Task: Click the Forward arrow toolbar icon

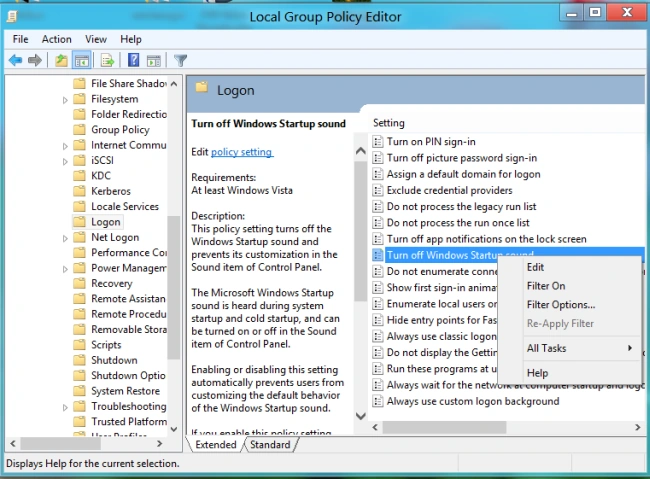Action: pos(35,61)
